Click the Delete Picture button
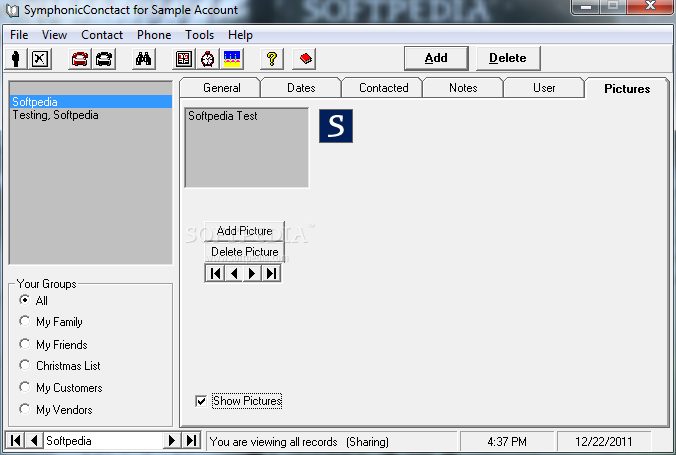 click(244, 252)
